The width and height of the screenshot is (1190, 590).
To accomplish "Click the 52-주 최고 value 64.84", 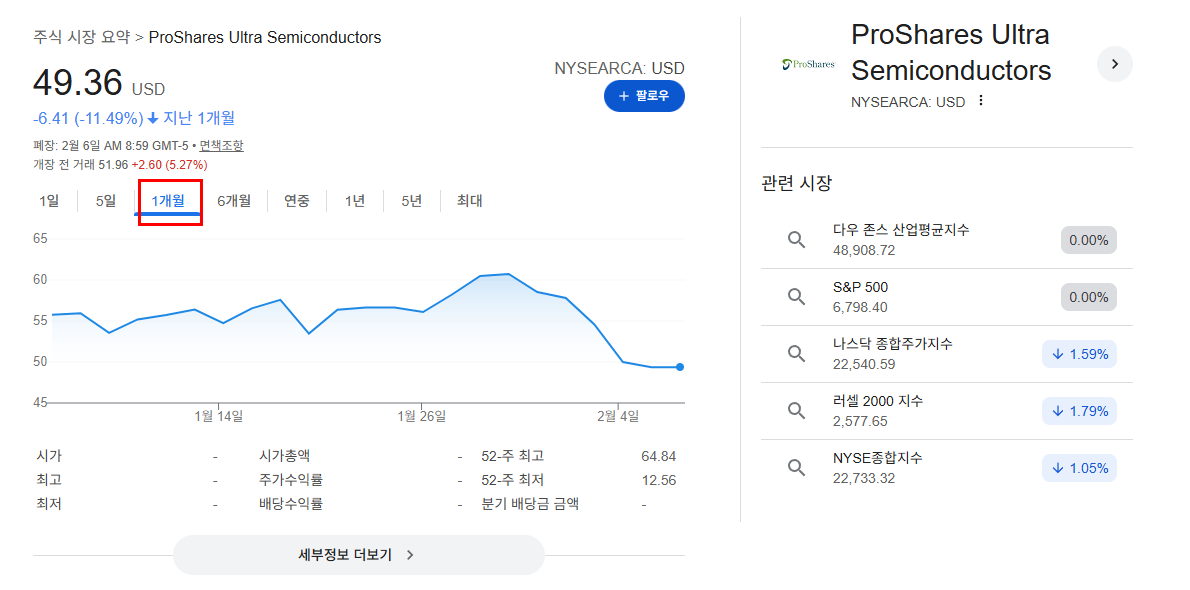I will coord(658,456).
